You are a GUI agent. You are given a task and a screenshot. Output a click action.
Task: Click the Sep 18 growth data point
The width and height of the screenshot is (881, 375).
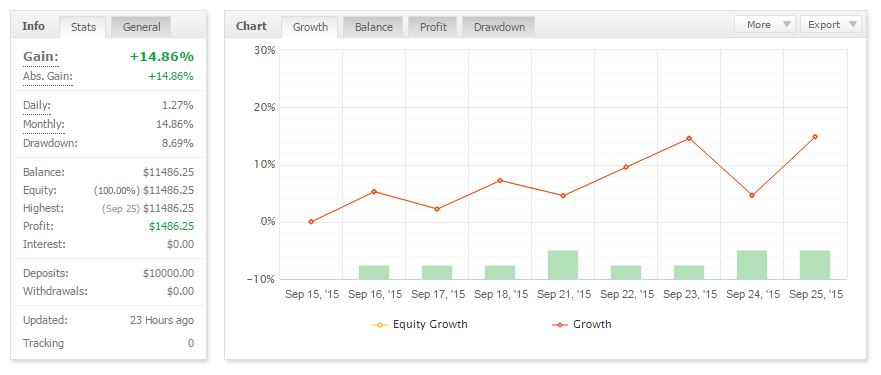click(500, 180)
